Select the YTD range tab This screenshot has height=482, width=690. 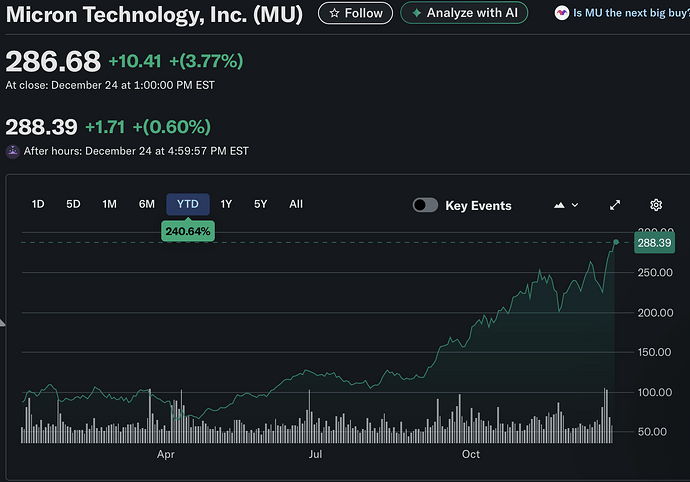click(x=187, y=204)
